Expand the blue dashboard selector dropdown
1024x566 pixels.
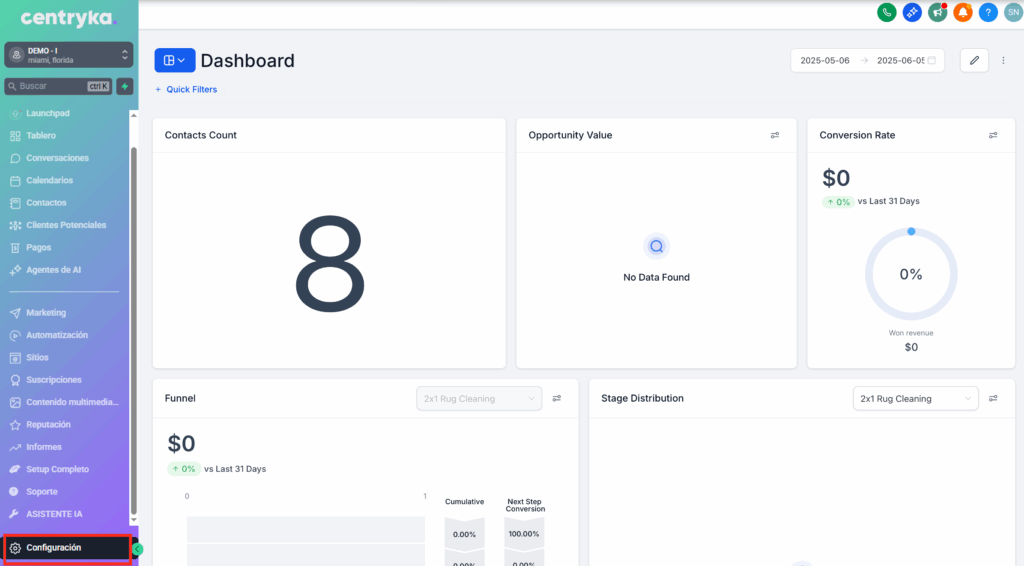[174, 60]
